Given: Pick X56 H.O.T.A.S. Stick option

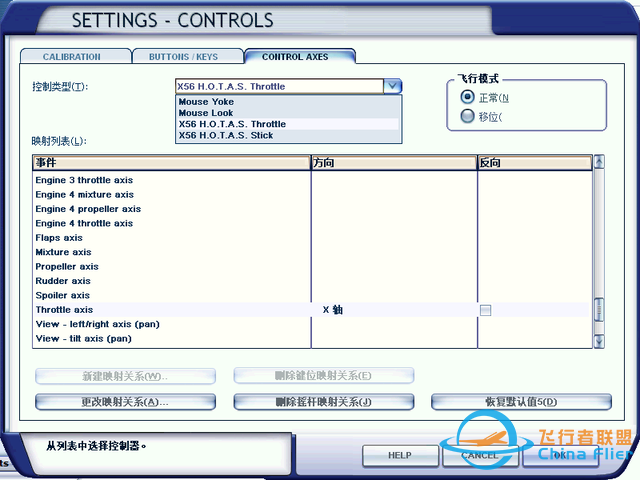Looking at the screenshot, I should (x=225, y=135).
